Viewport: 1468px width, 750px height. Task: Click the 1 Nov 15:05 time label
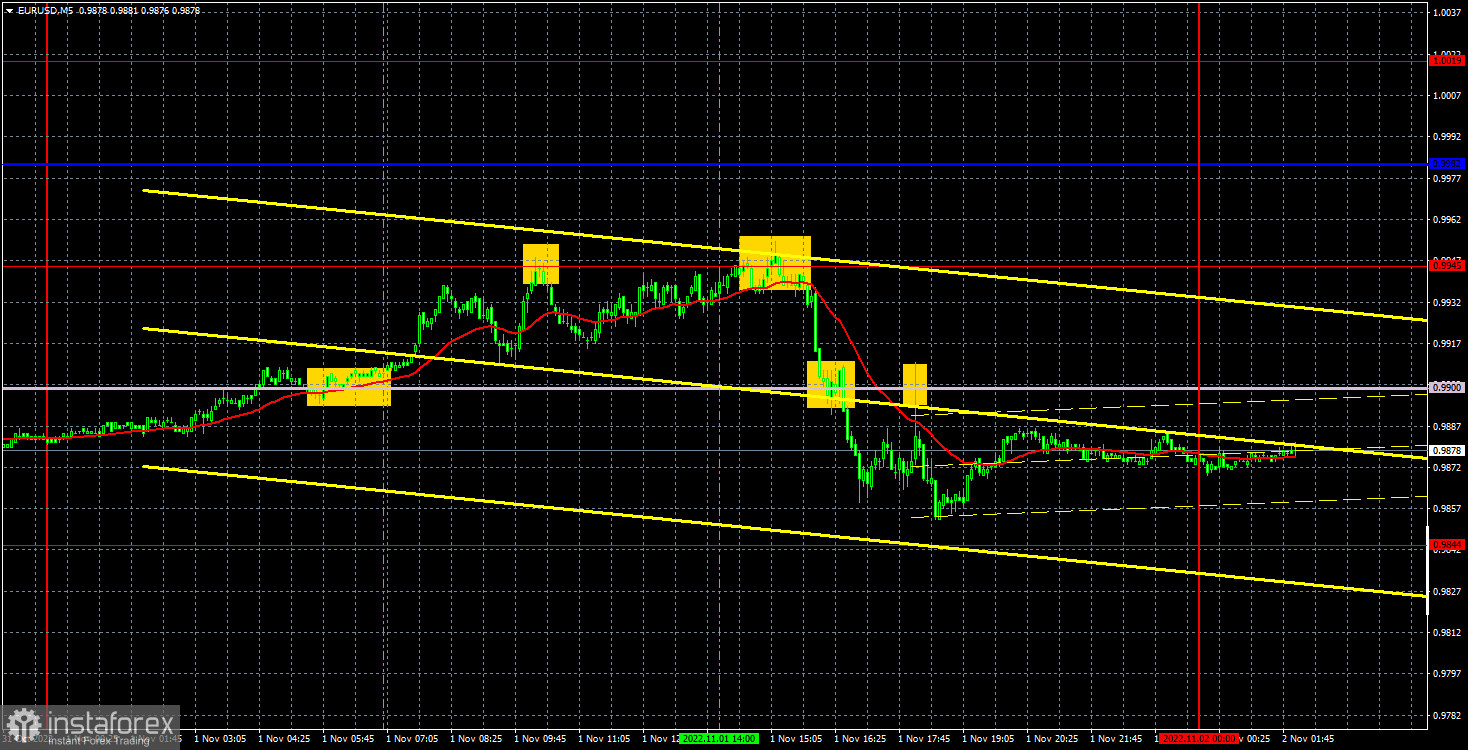click(796, 739)
